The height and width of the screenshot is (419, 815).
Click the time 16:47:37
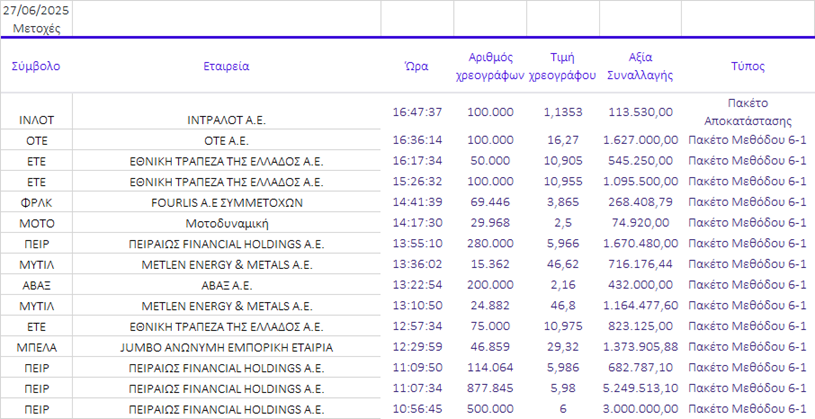417,112
